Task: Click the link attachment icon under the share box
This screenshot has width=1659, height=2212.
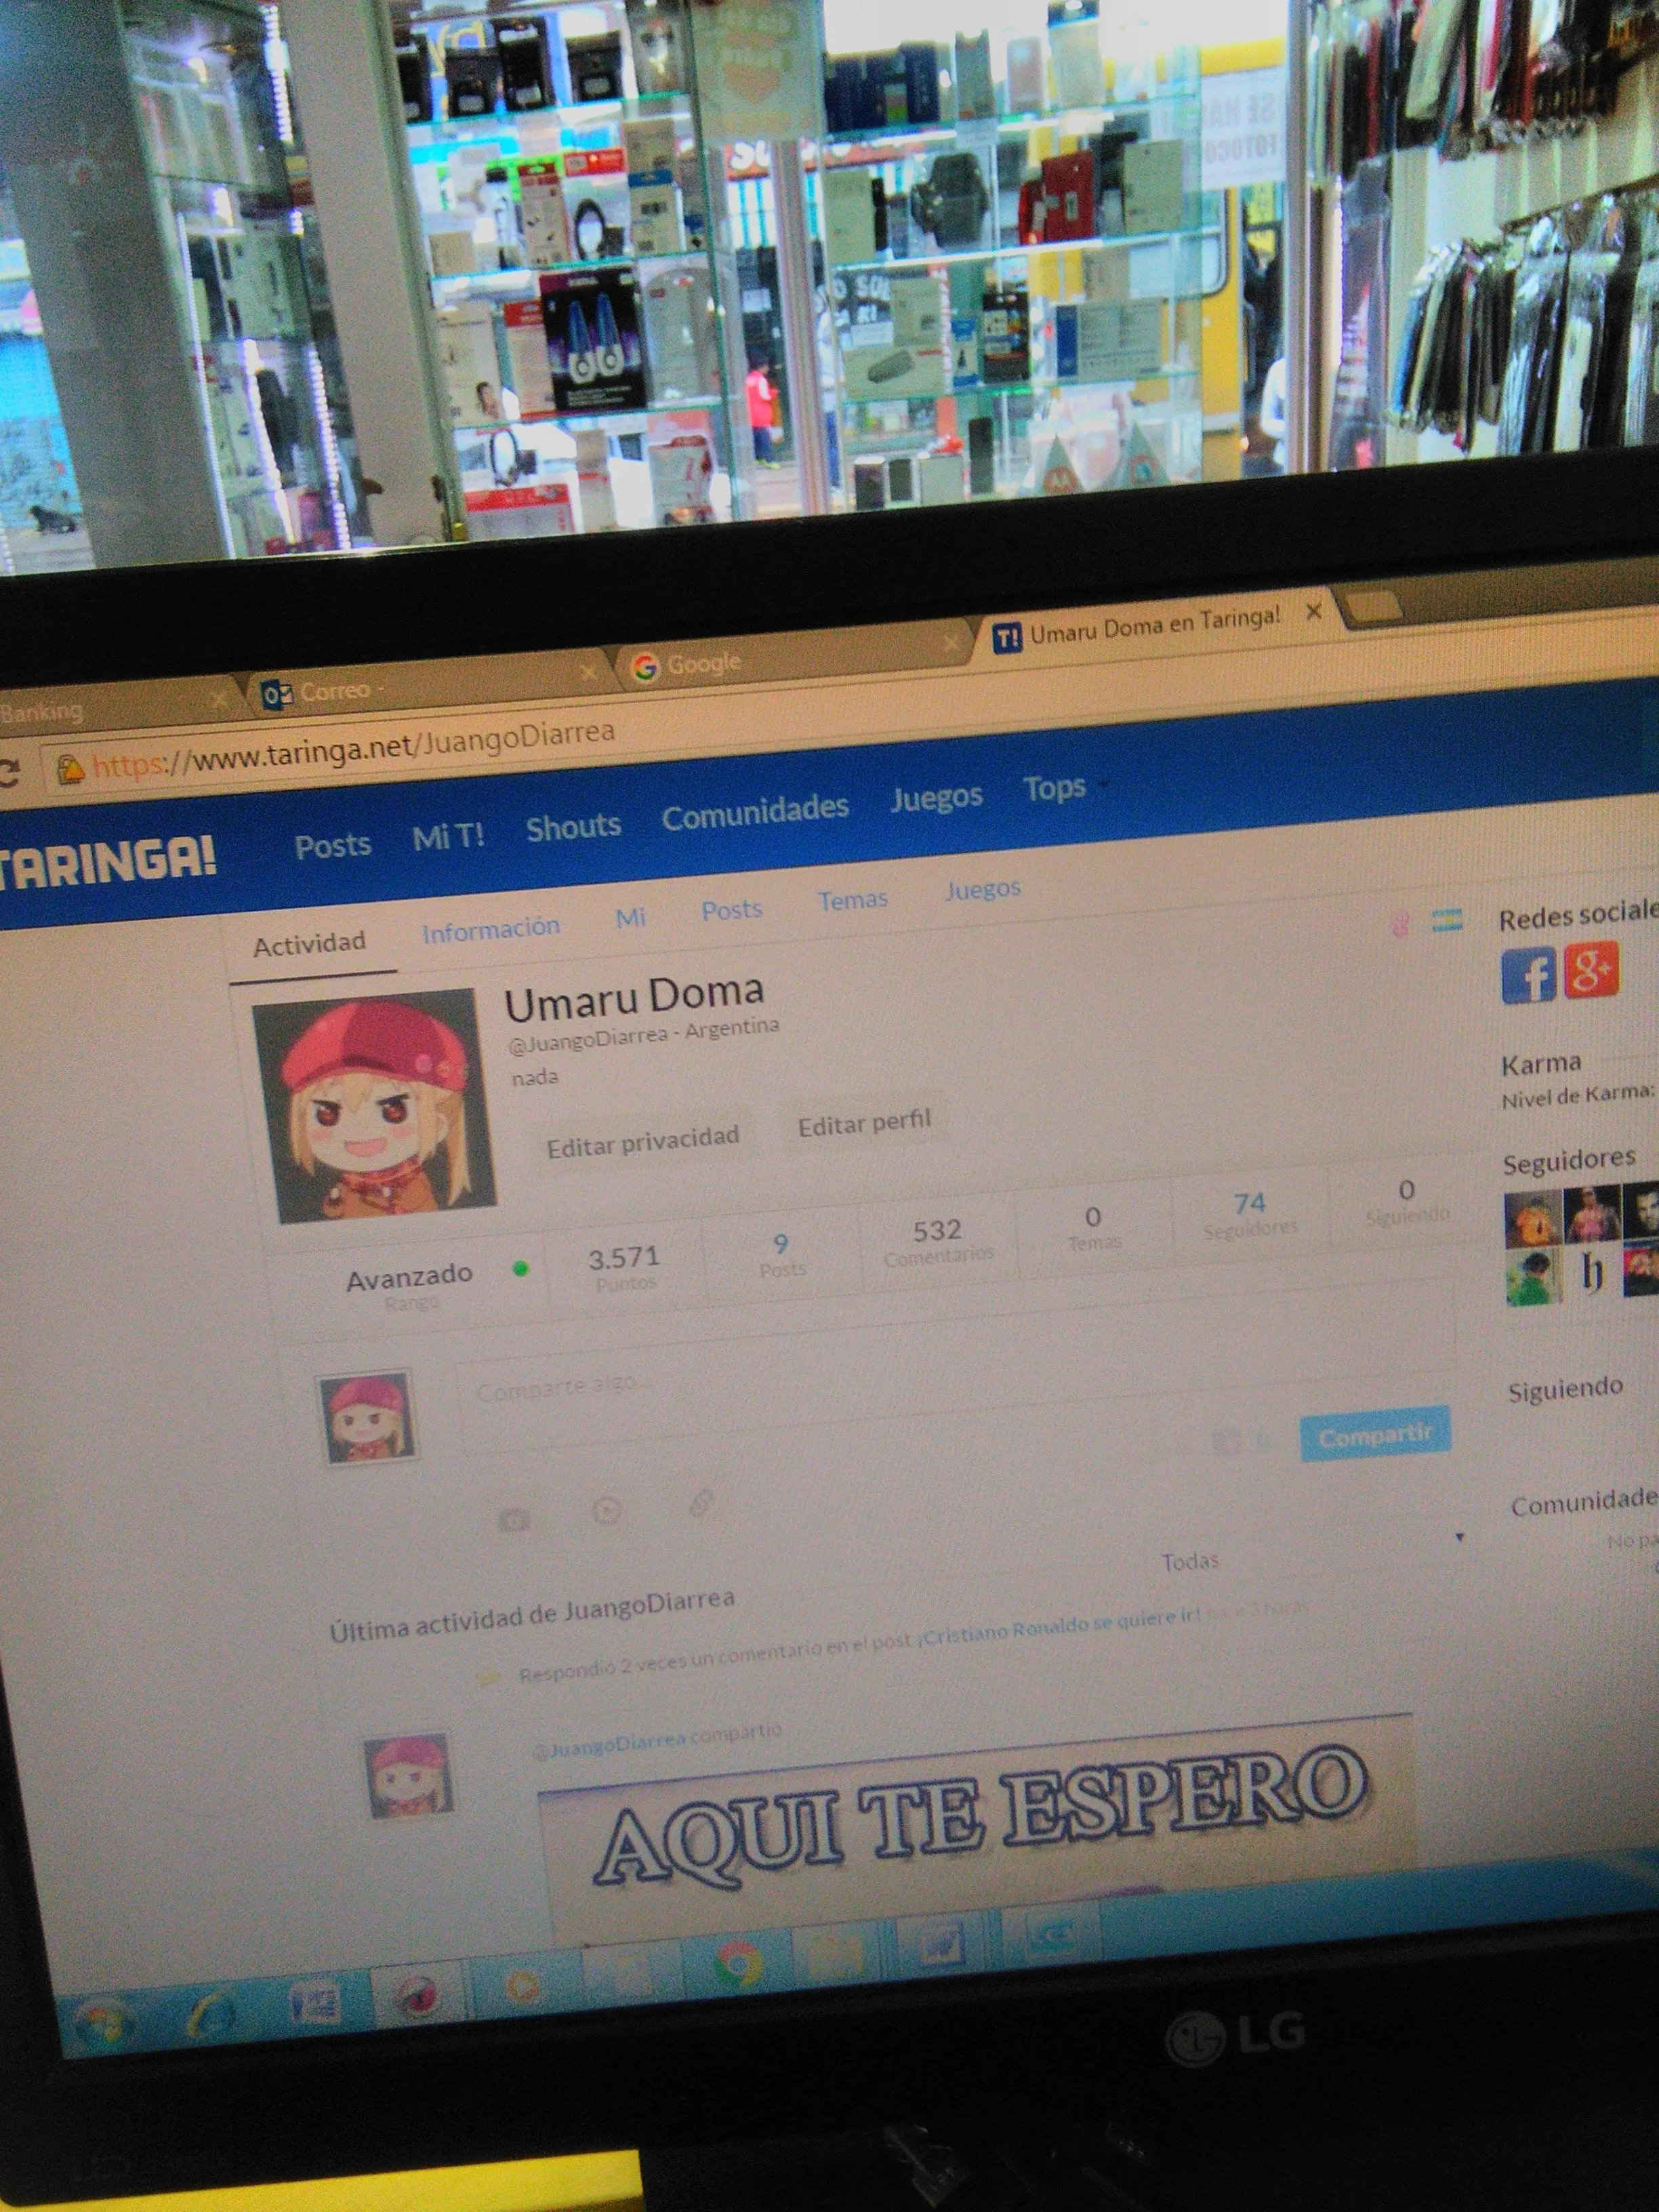Action: pos(701,1502)
